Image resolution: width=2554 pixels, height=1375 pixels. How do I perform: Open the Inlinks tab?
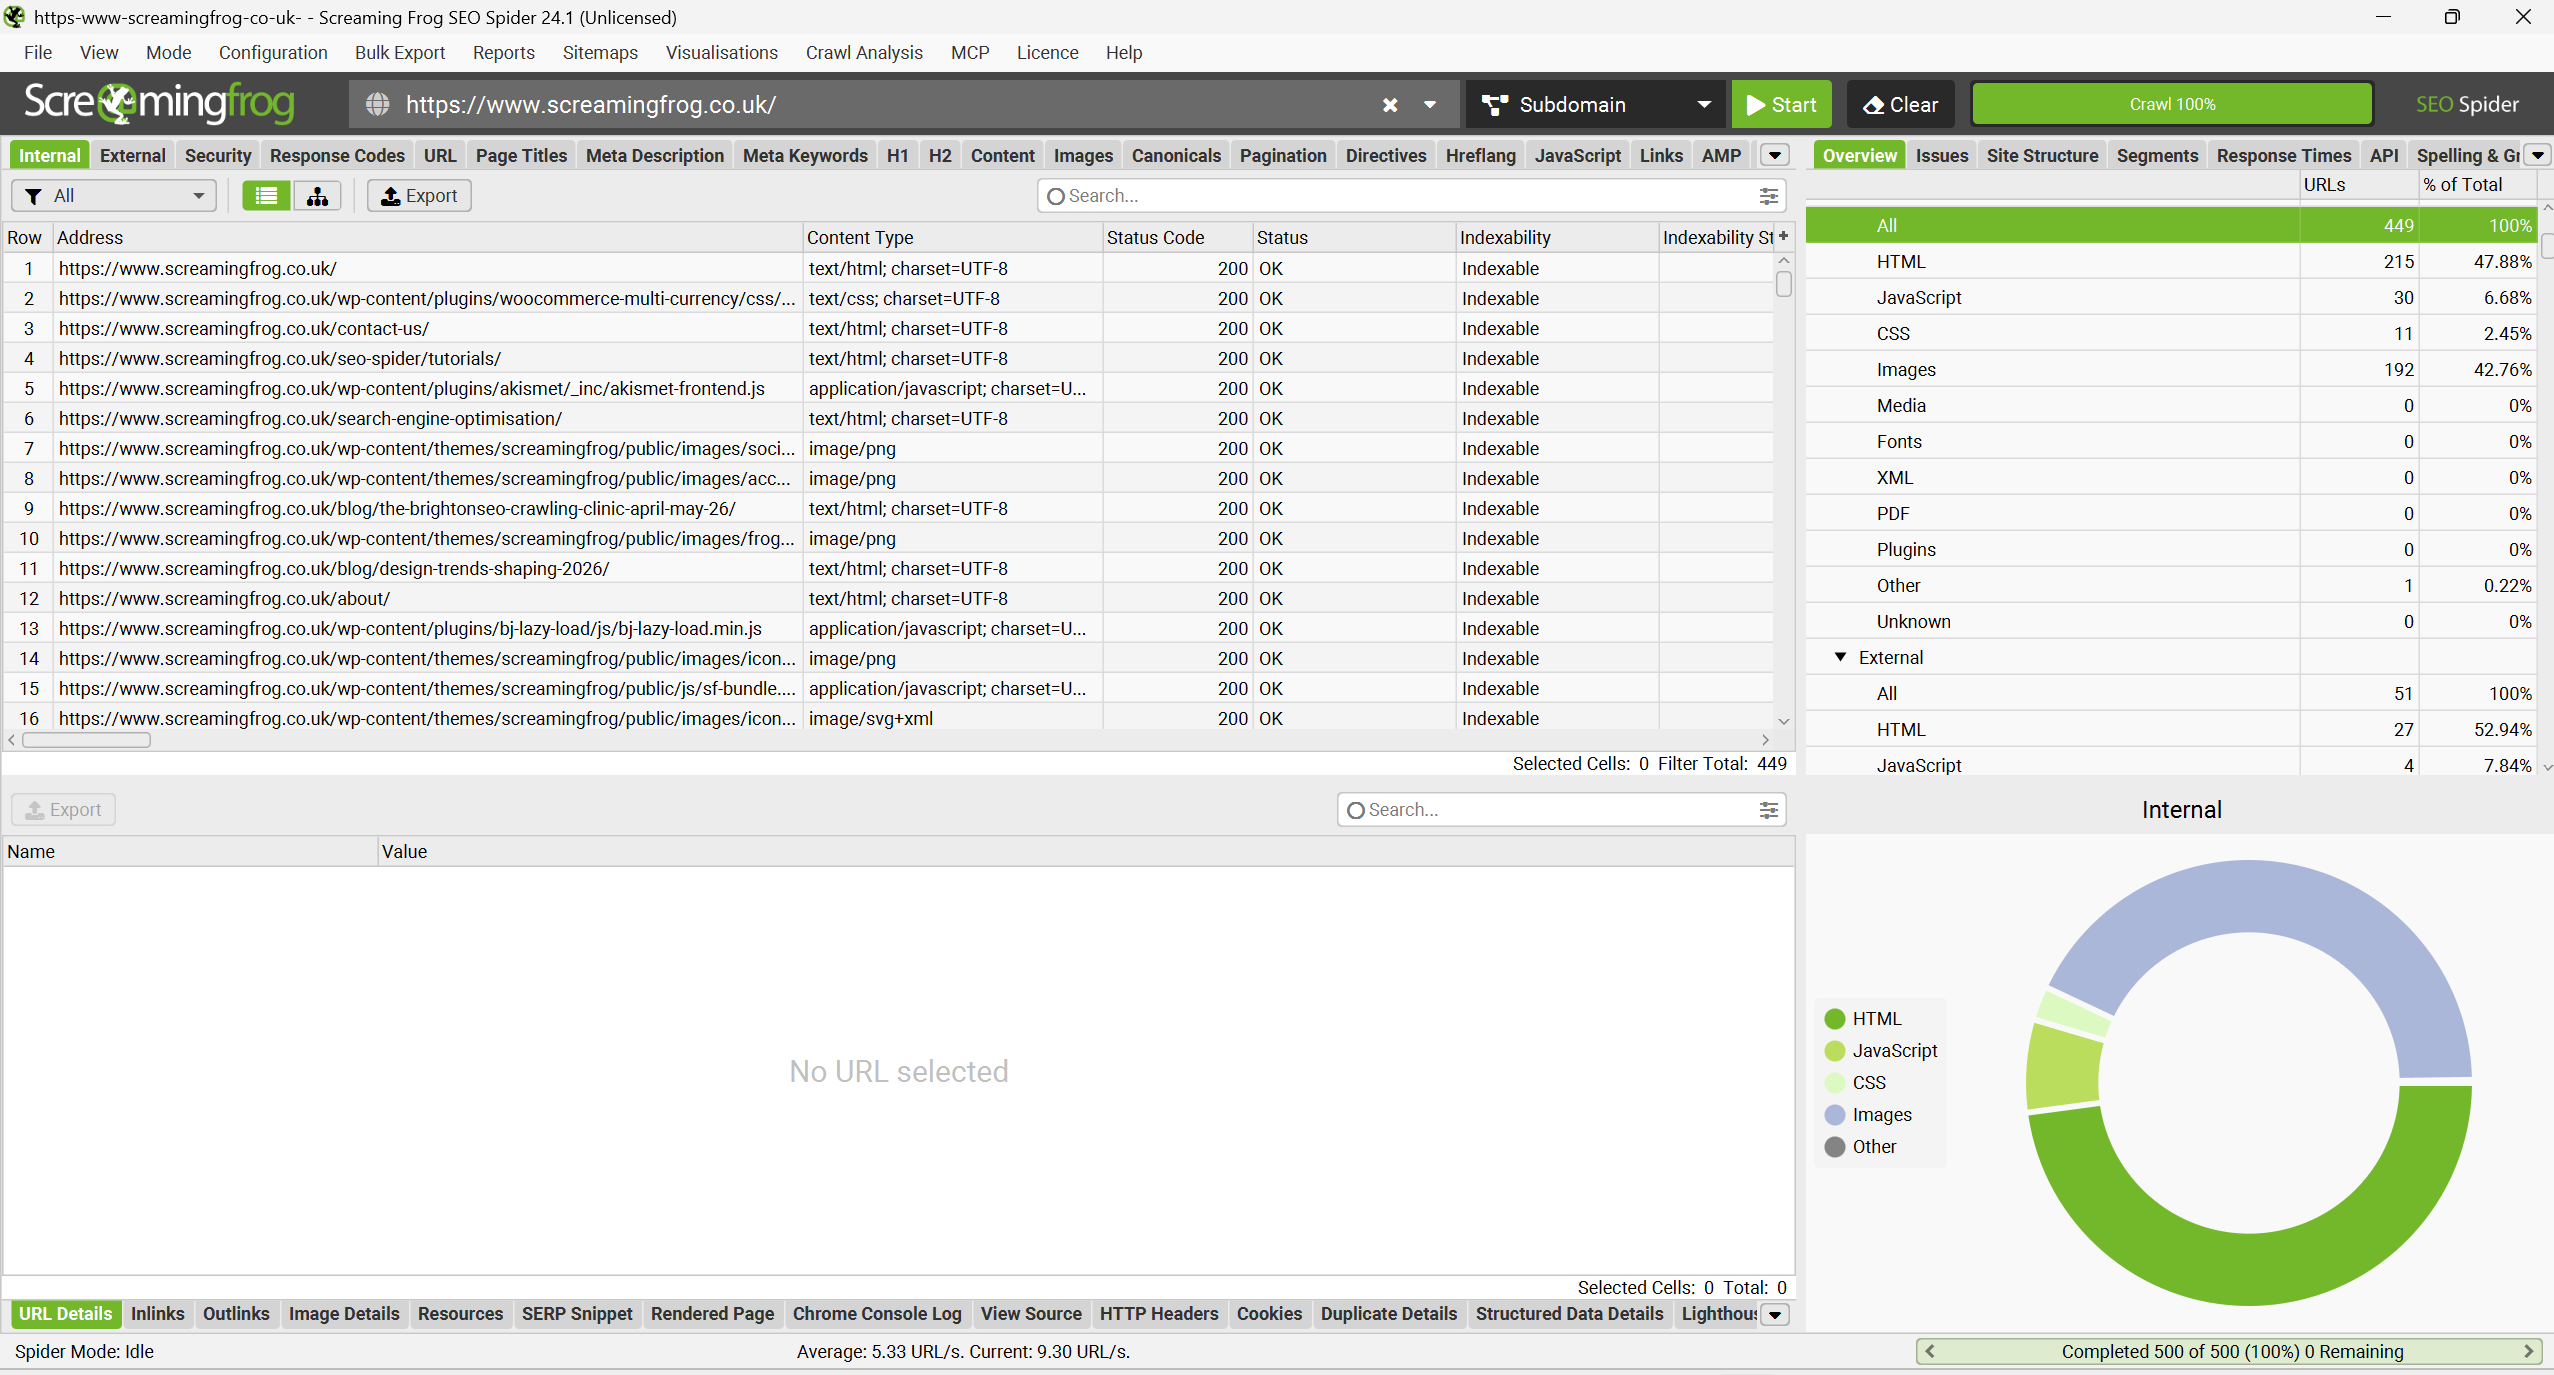[x=158, y=1314]
